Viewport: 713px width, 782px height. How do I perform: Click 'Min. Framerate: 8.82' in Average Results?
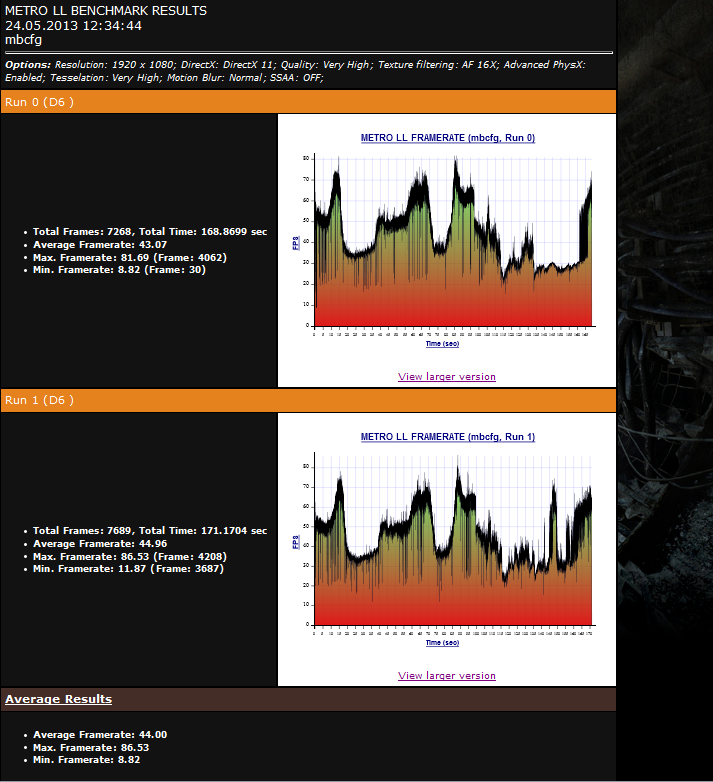click(86, 760)
